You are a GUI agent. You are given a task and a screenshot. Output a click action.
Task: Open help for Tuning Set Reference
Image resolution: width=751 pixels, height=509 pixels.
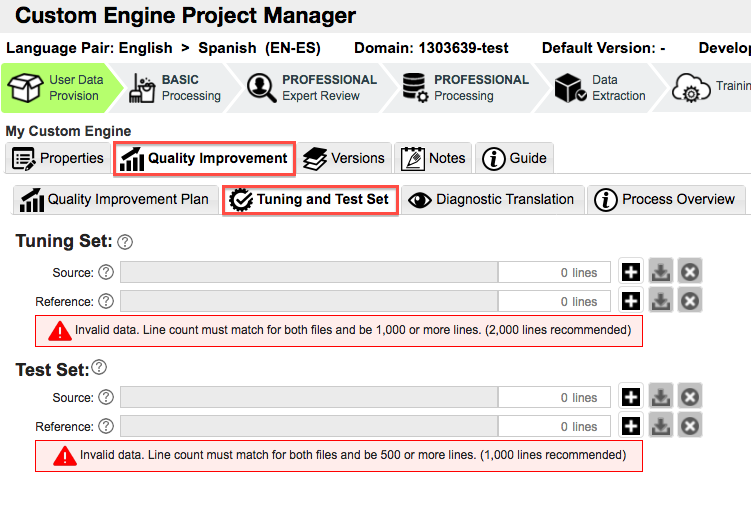106,301
